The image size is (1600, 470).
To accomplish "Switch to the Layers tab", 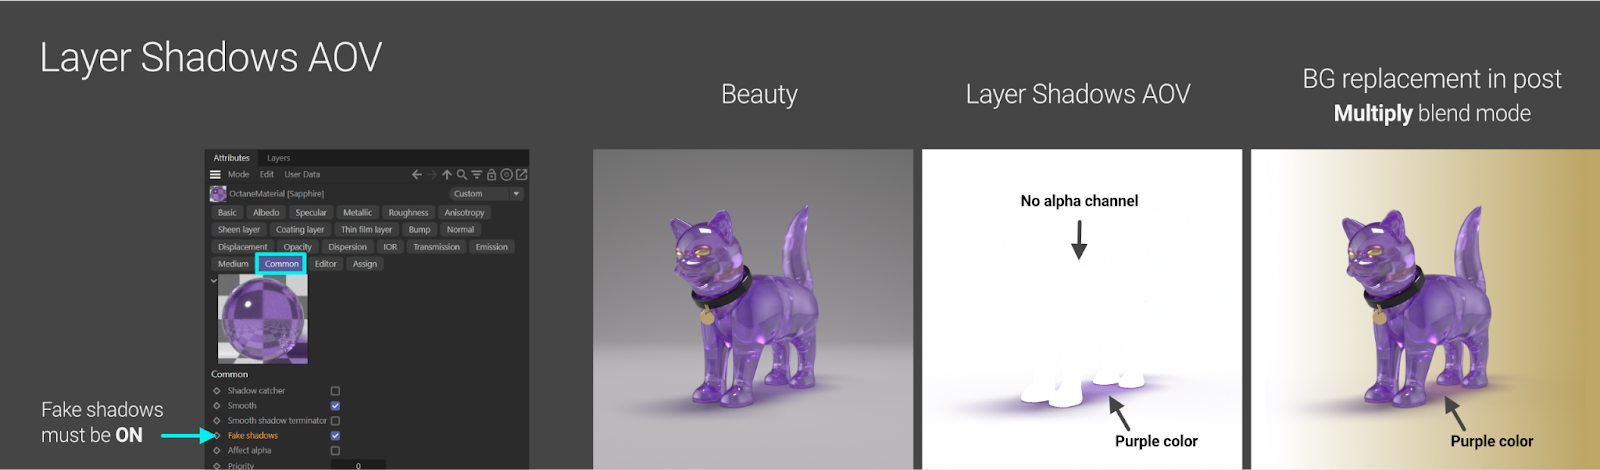I will coord(278,158).
